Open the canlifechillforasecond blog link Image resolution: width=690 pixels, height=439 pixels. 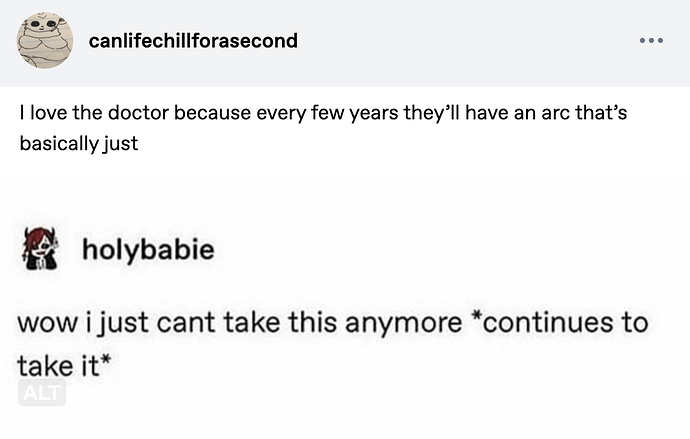point(193,41)
